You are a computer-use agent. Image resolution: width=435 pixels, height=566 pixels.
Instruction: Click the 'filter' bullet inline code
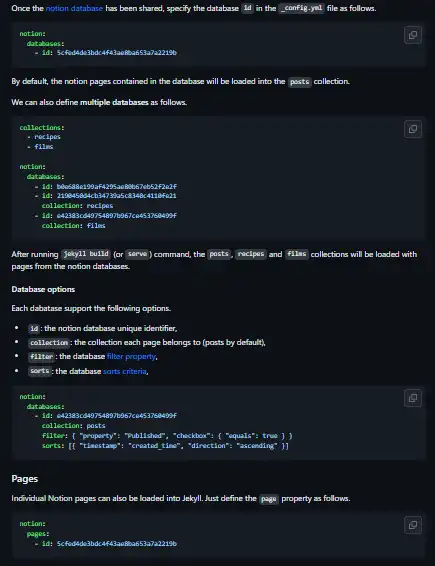[x=42, y=357]
